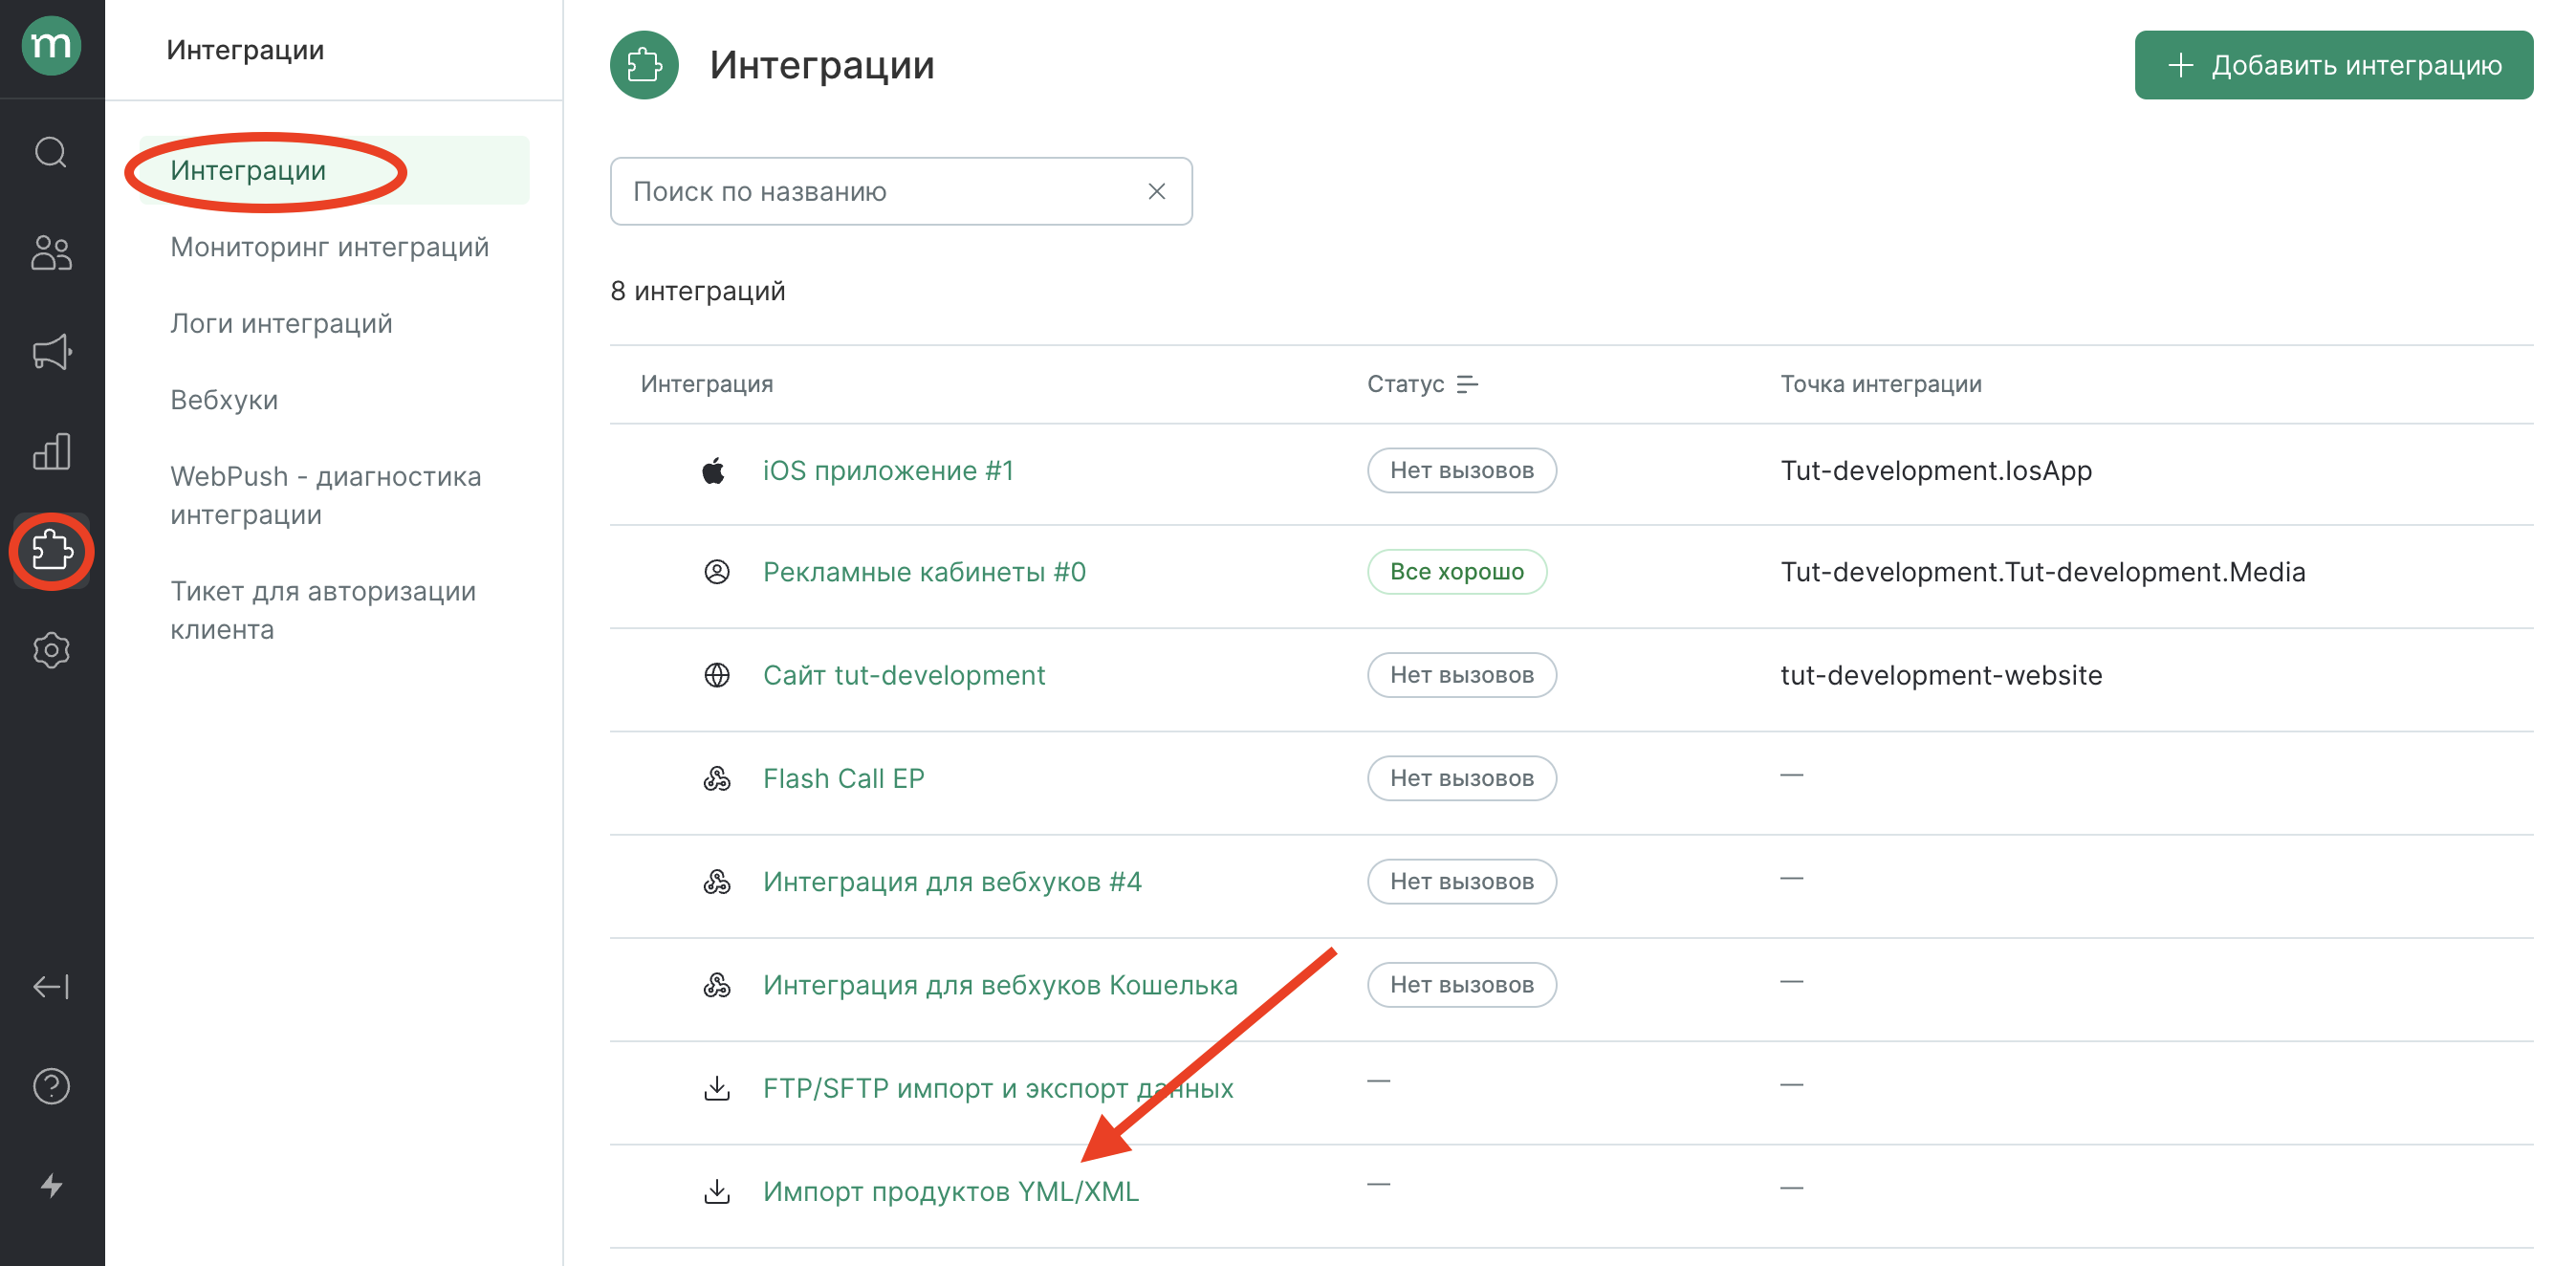2576x1266 pixels.
Task: Open Мониторинг интеграций menu item
Action: click(x=329, y=247)
